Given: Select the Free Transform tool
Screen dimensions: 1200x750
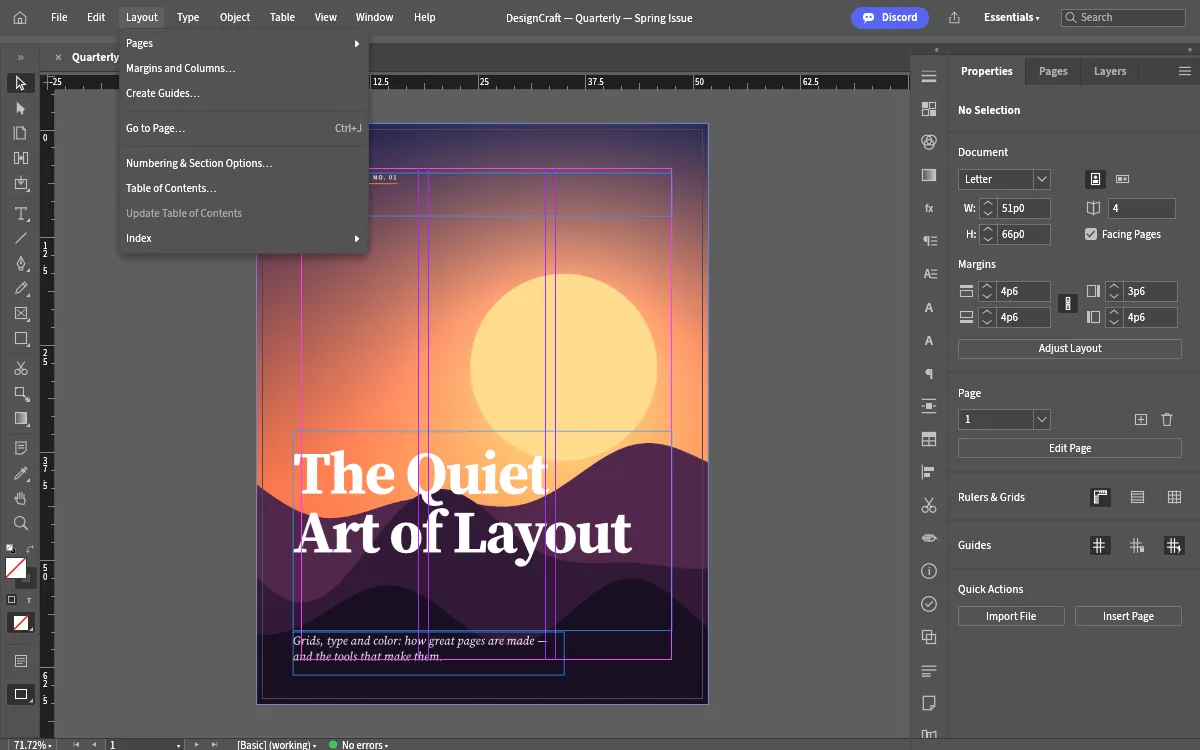Looking at the screenshot, I should click(x=21, y=394).
